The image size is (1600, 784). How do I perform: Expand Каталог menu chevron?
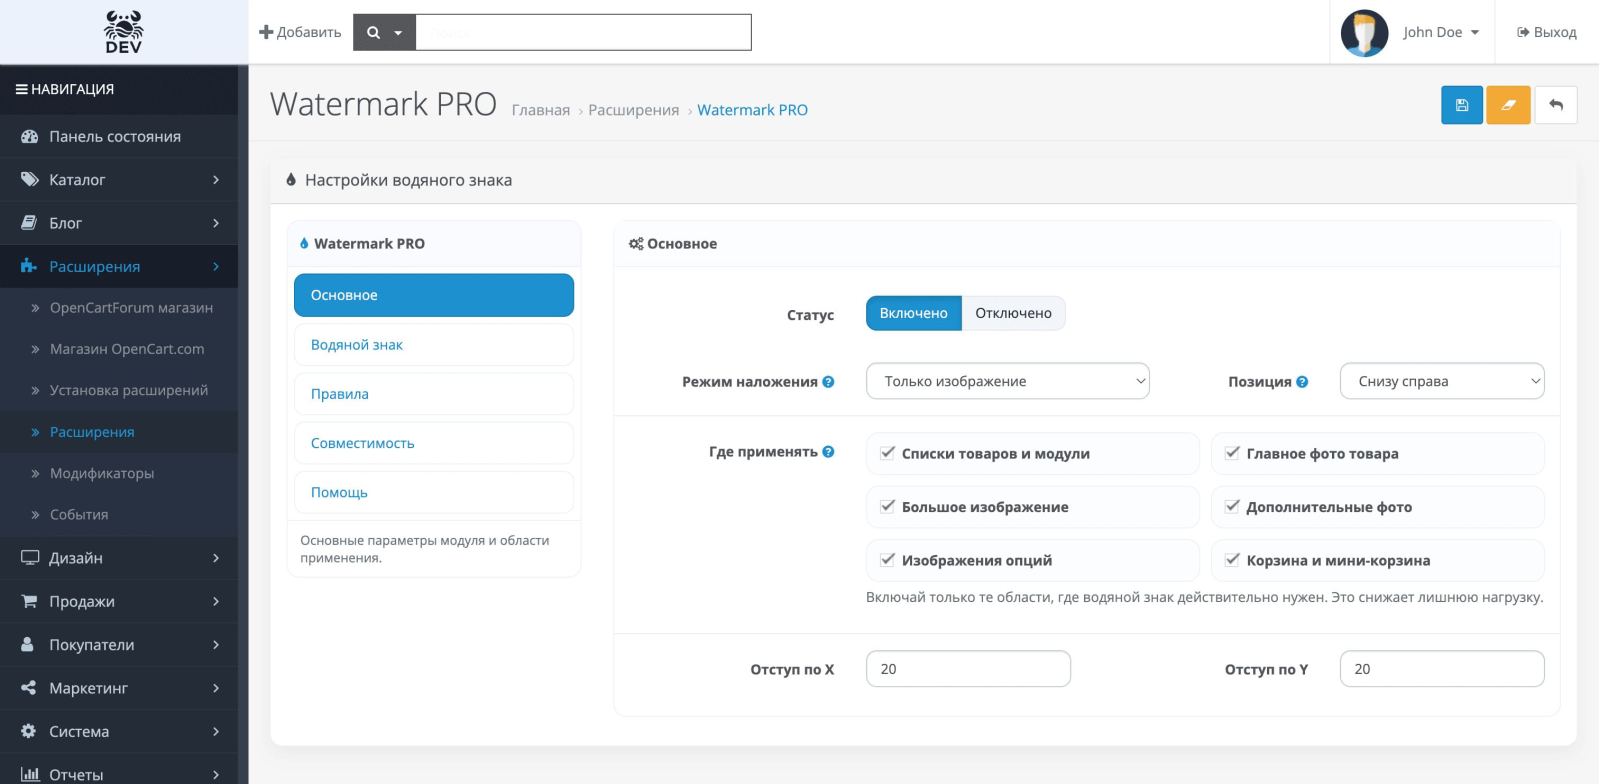coord(216,180)
